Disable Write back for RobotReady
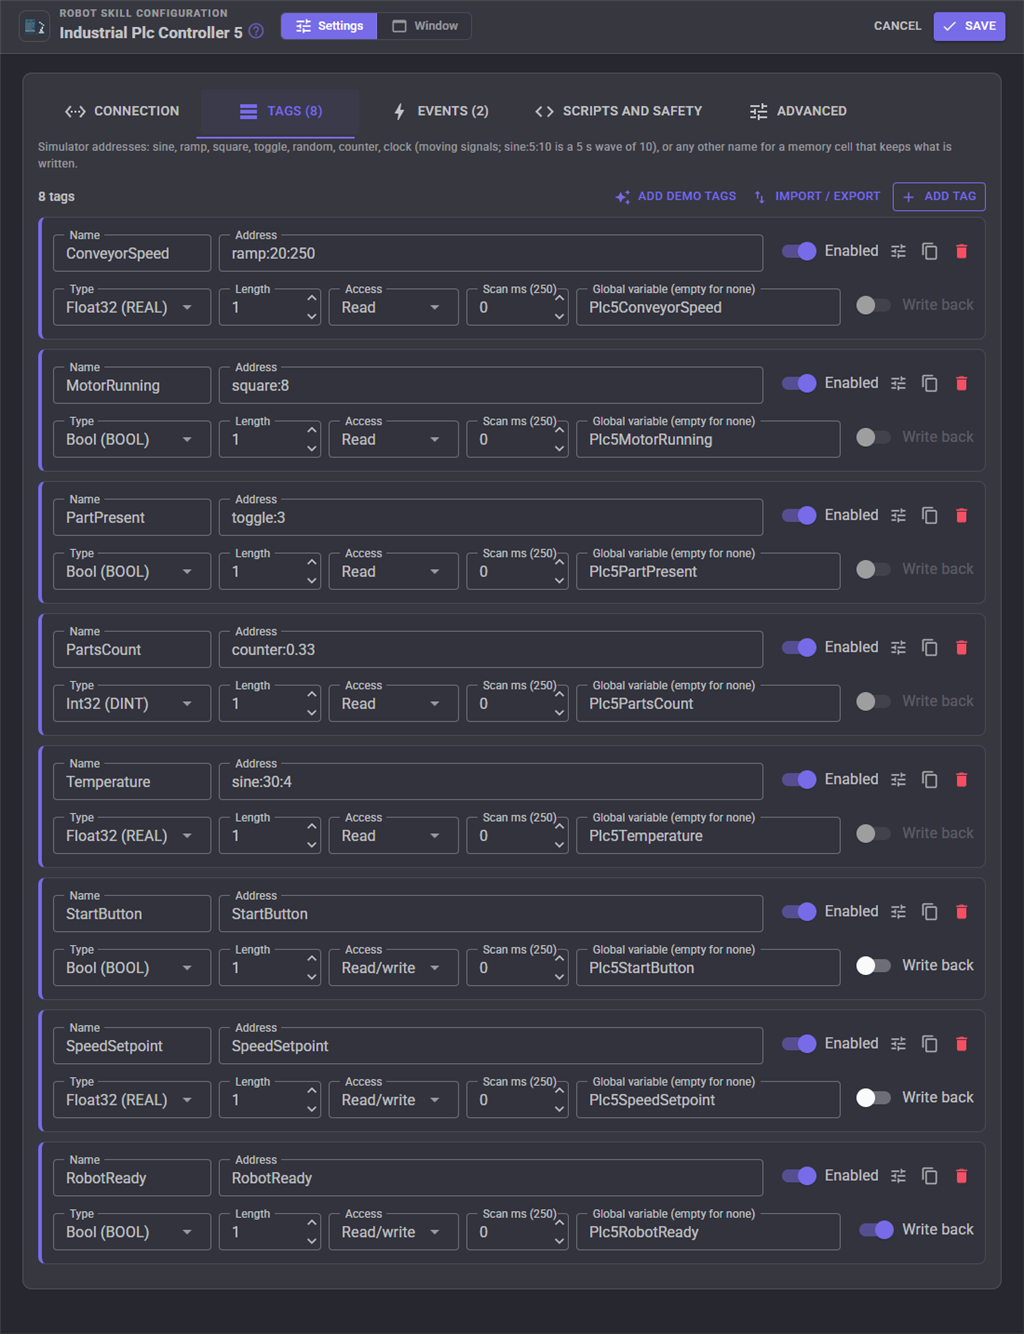Image resolution: width=1024 pixels, height=1334 pixels. point(874,1229)
